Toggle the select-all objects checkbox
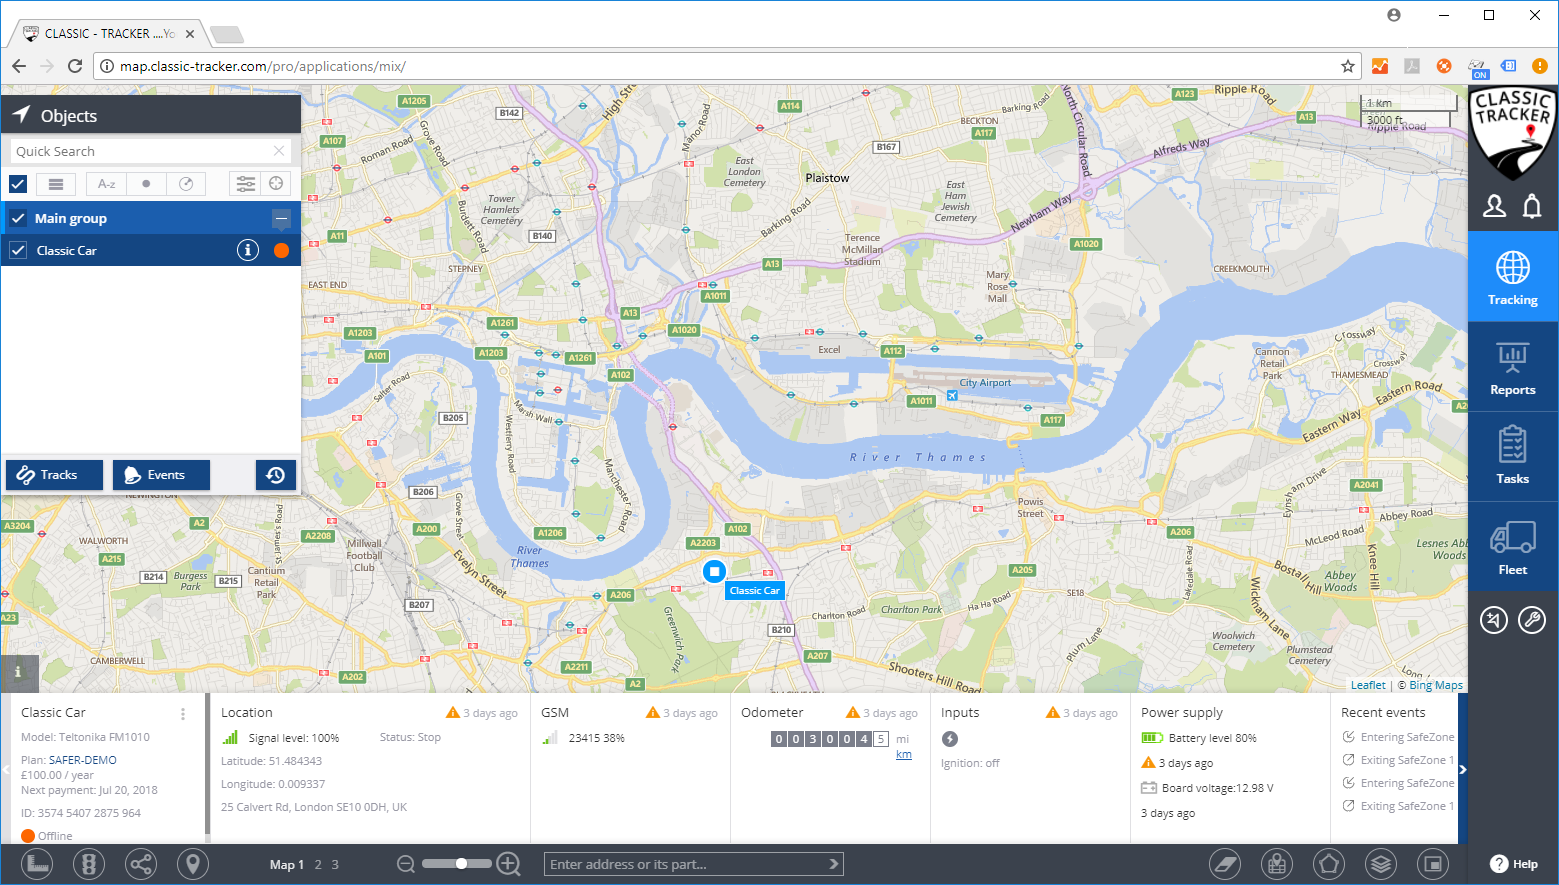The width and height of the screenshot is (1559, 885). point(18,183)
